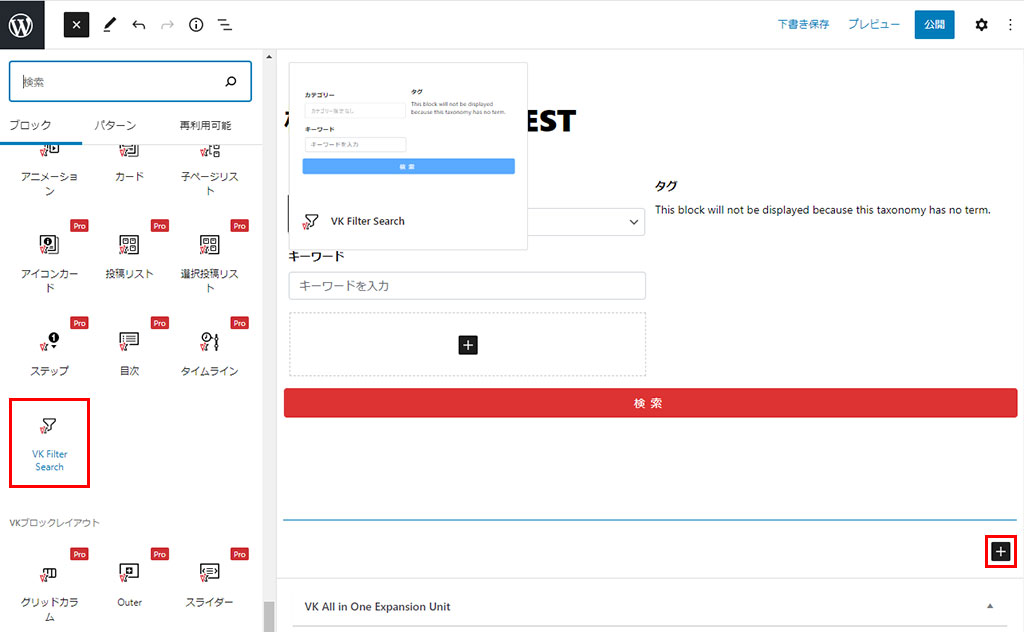
Task: Switch to the 再利用可能 tab
Action: point(205,126)
